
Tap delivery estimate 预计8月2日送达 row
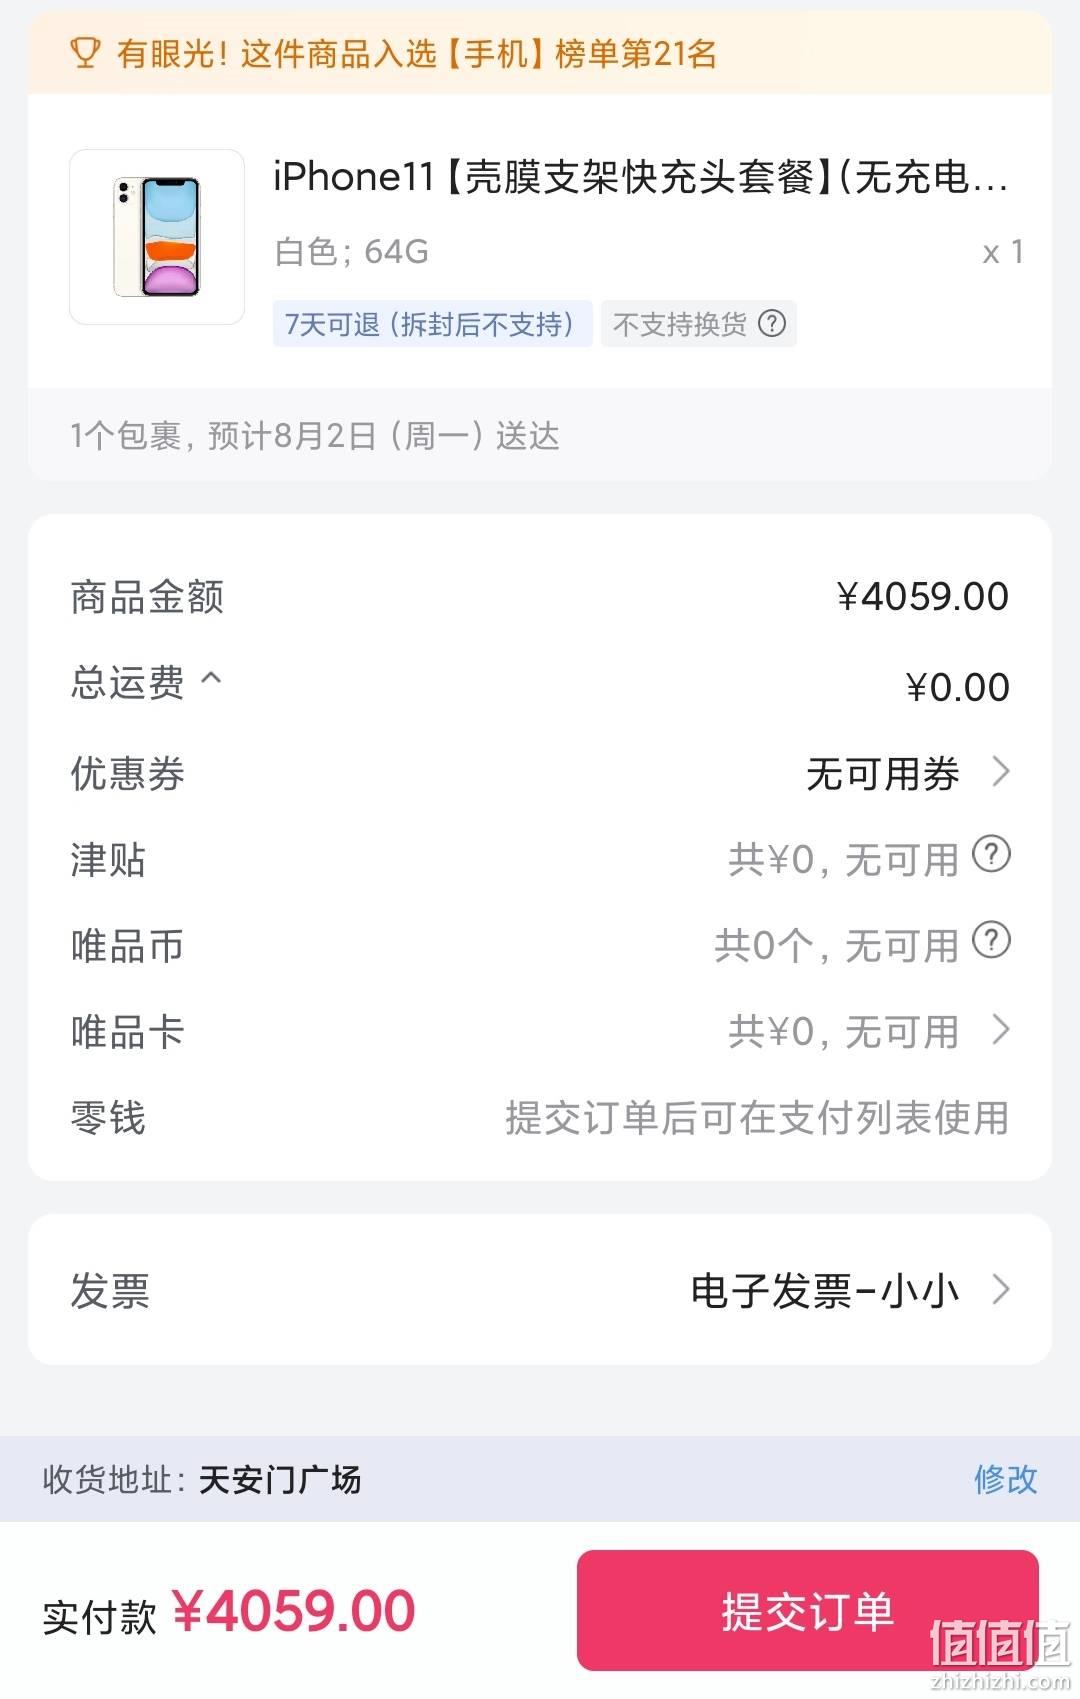(540, 435)
